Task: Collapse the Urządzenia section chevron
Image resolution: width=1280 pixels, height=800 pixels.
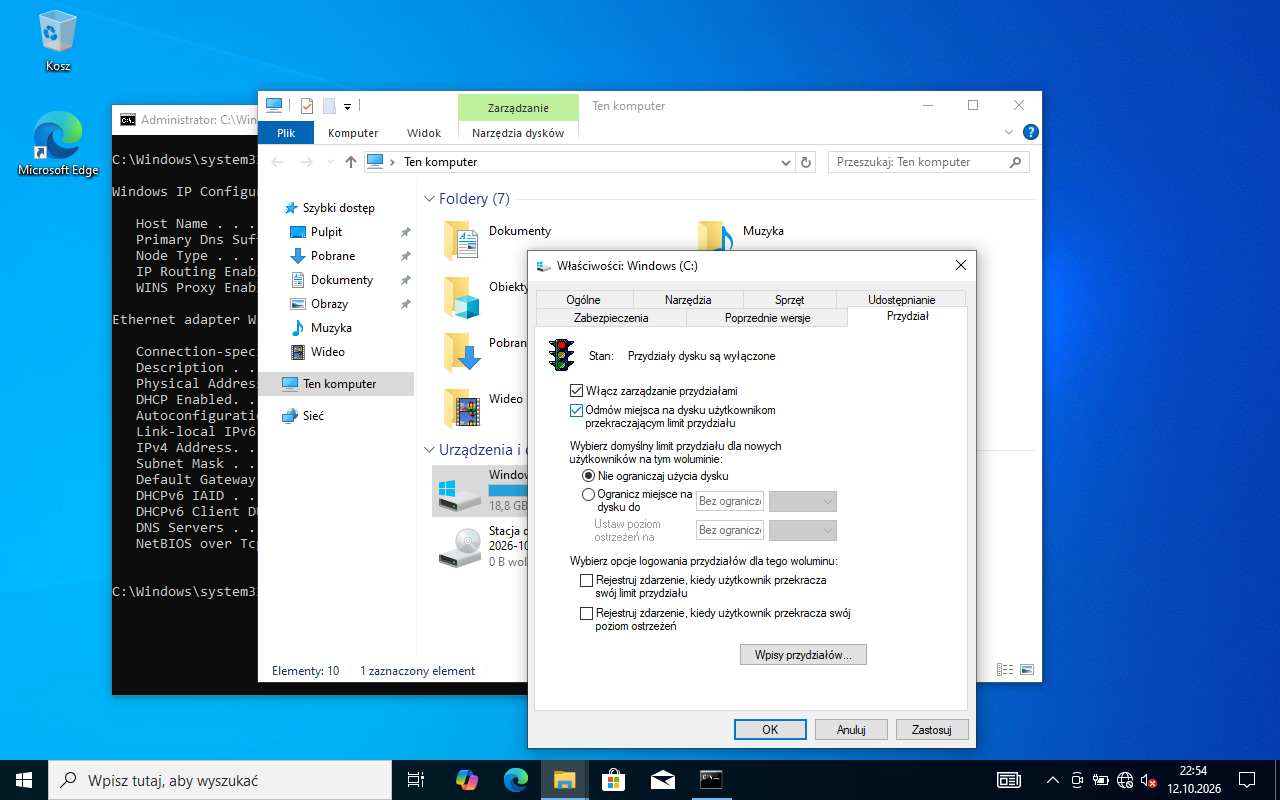Action: (430, 450)
